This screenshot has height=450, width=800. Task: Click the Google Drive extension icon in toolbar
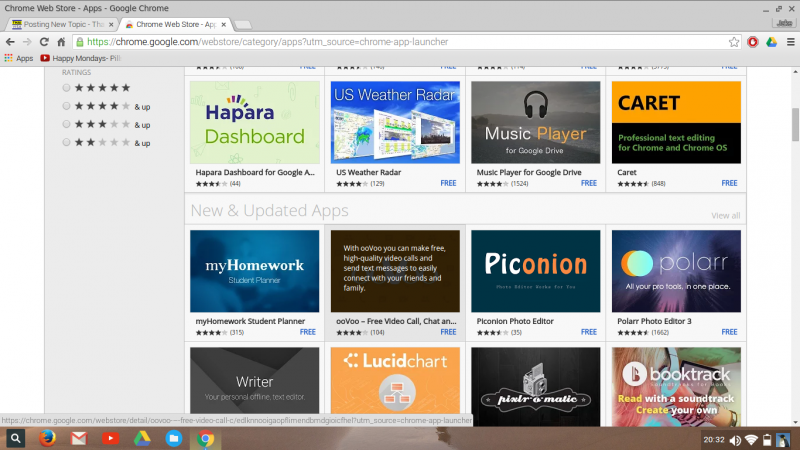click(771, 42)
